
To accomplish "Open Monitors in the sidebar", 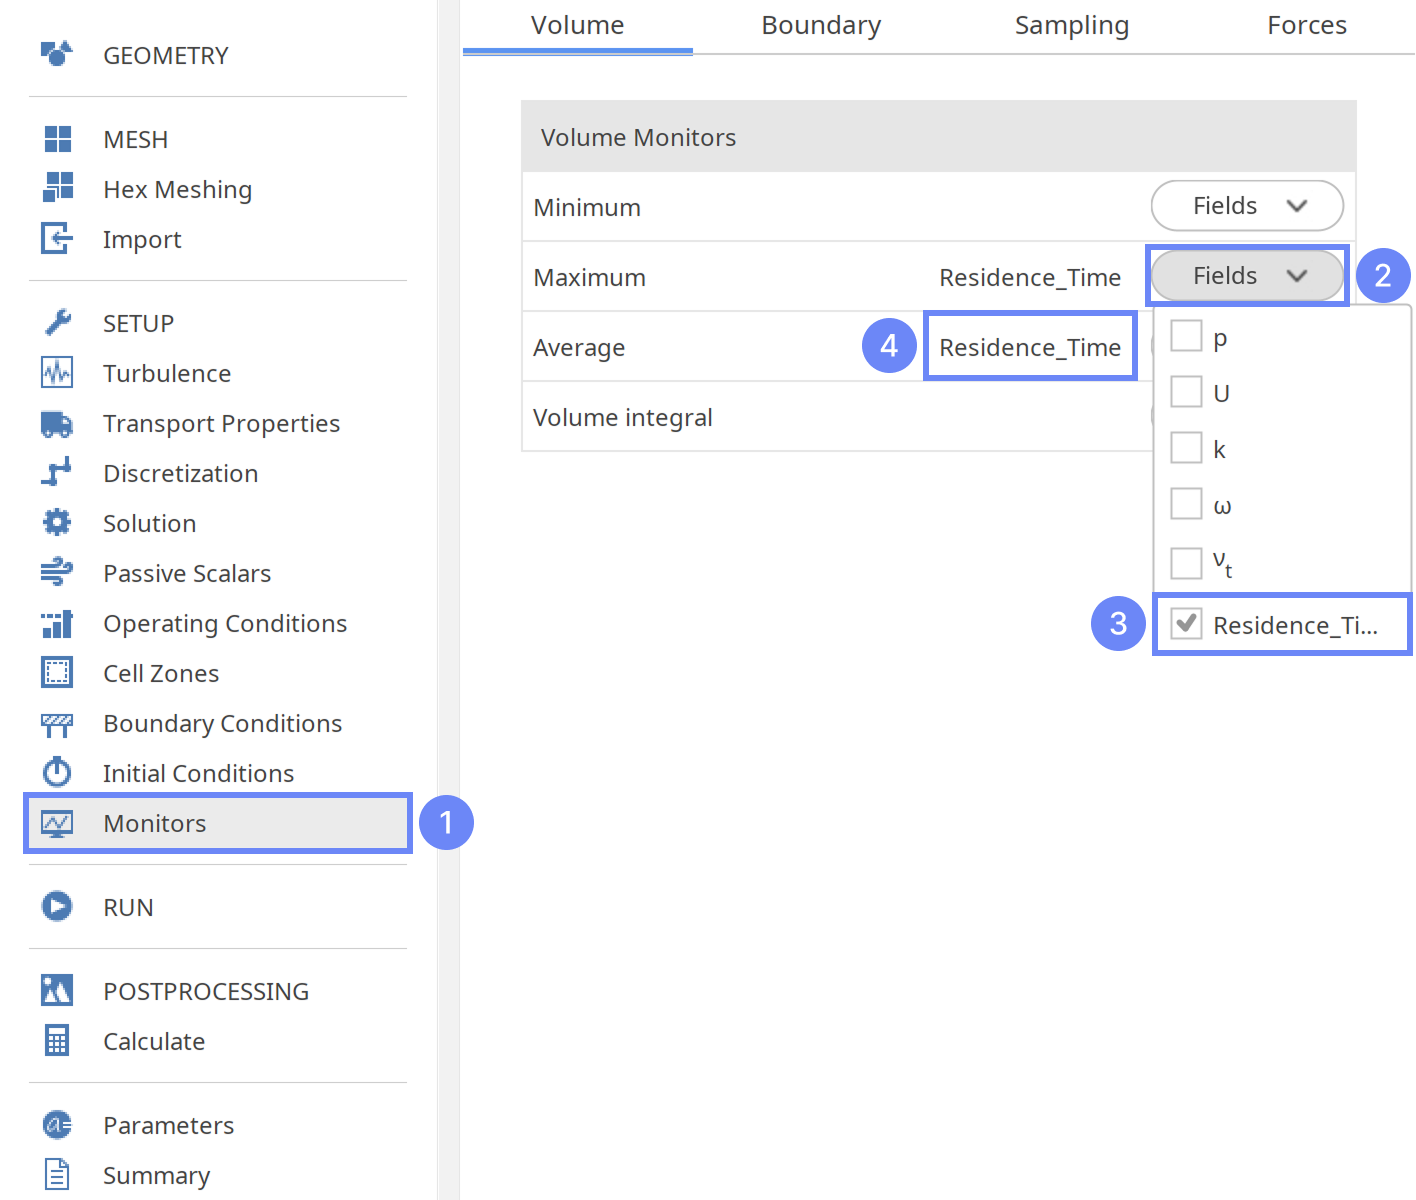I will tap(155, 823).
